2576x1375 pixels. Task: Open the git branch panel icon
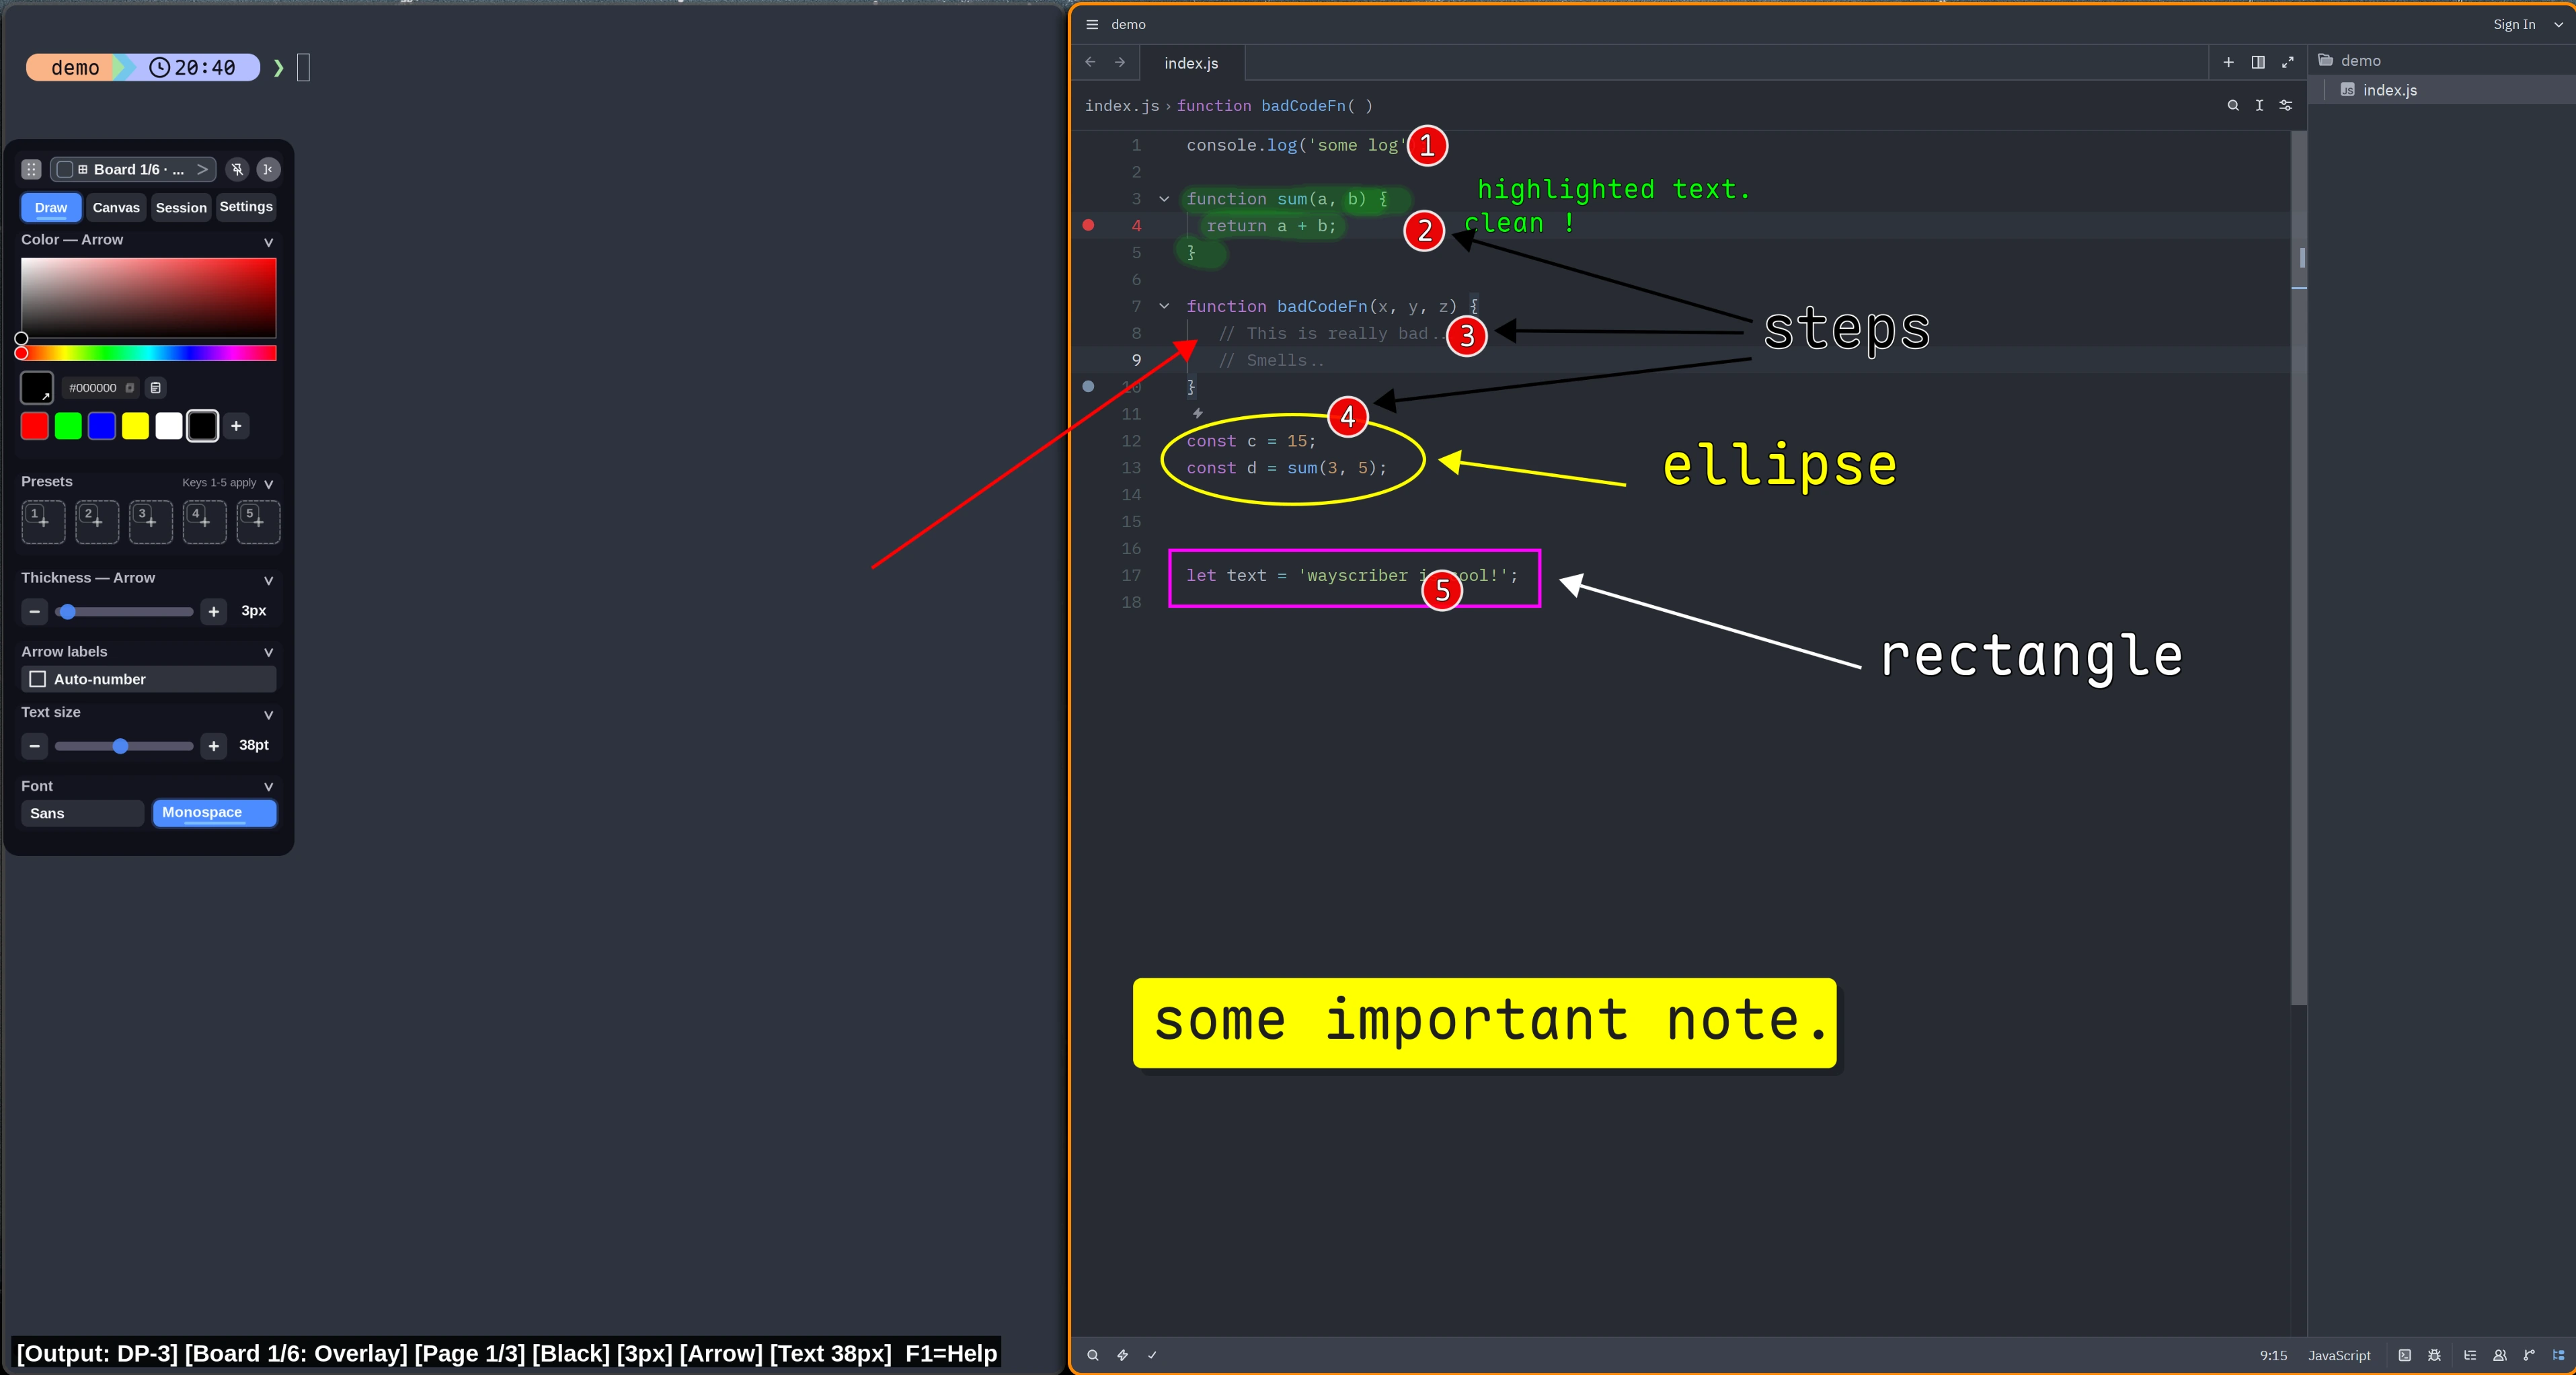coord(2529,1355)
